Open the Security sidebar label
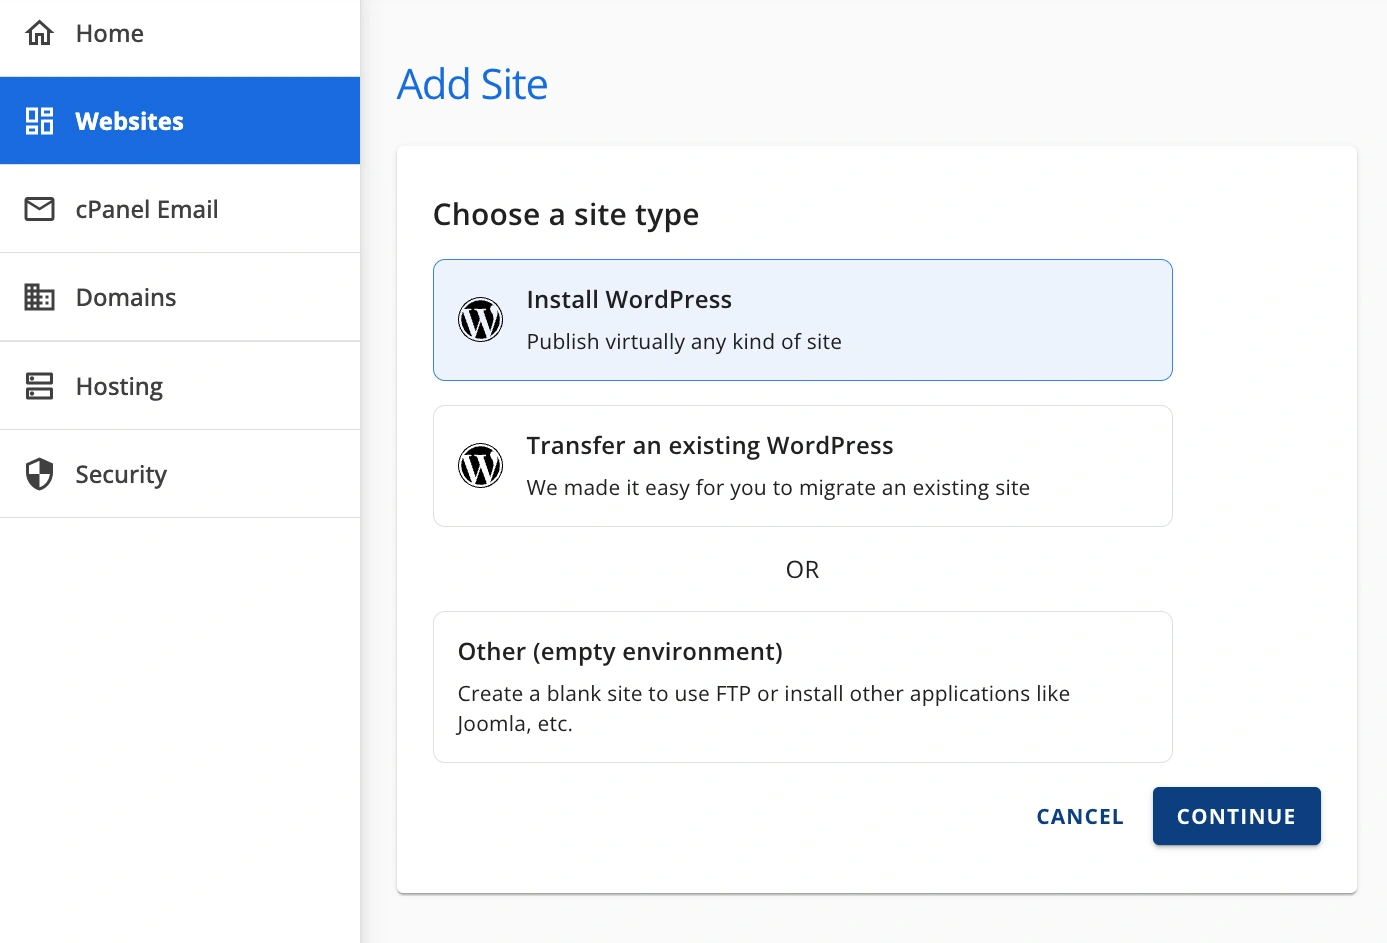The width and height of the screenshot is (1387, 943). [121, 474]
